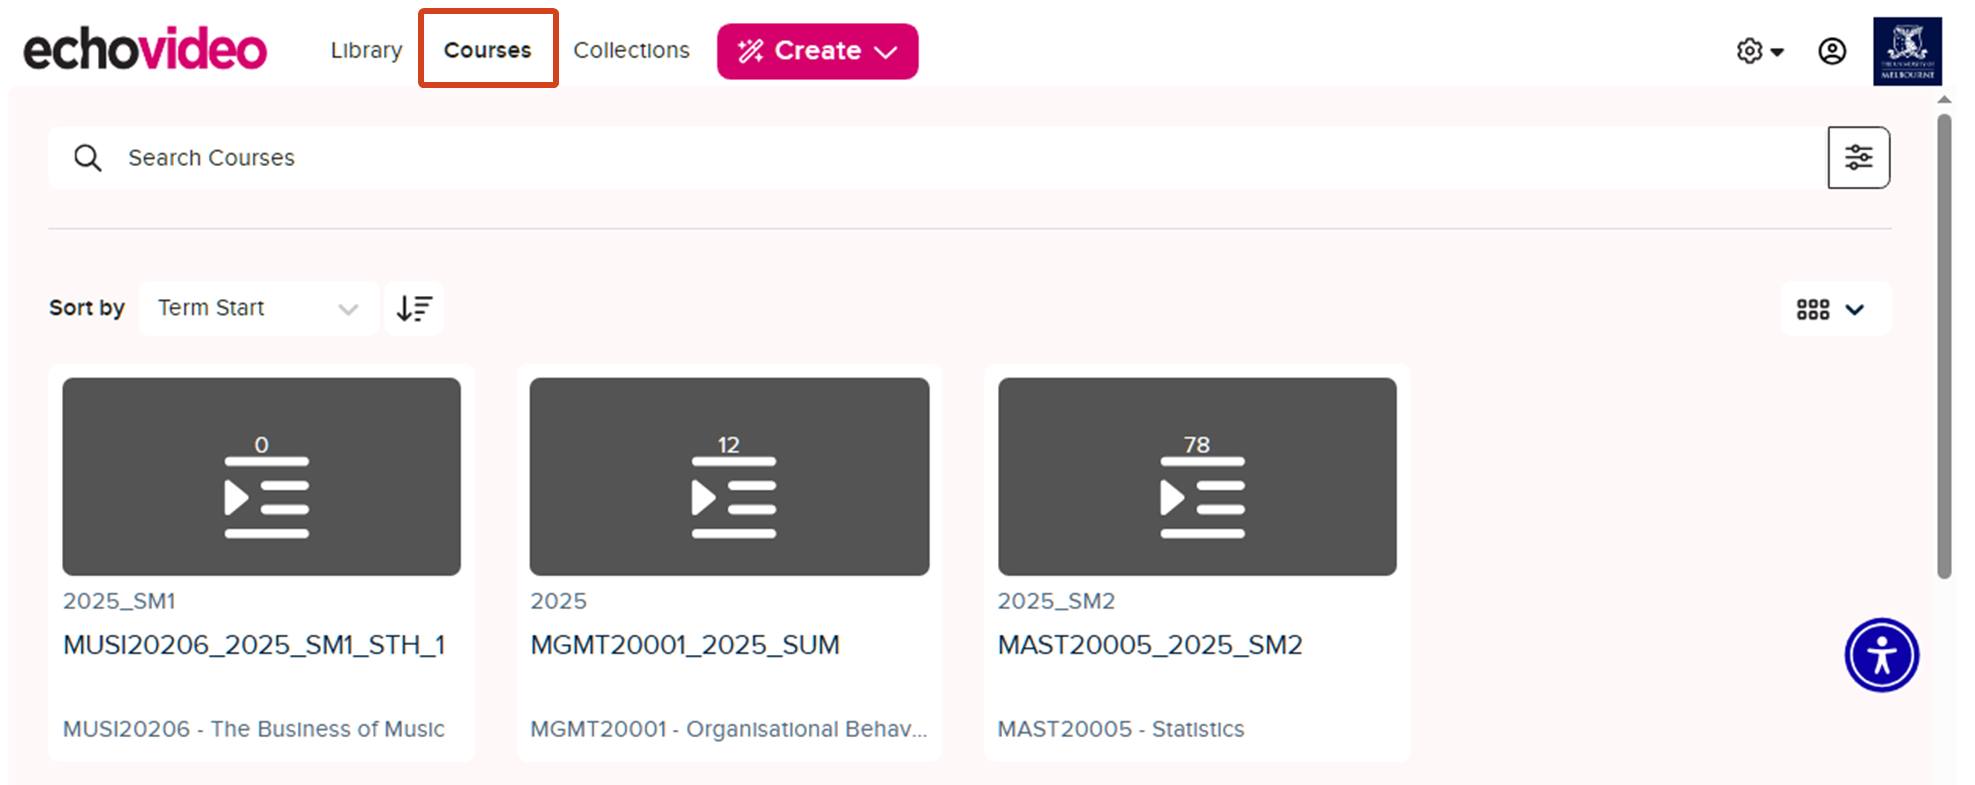Open the Library tab
Image resolution: width=1975 pixels, height=785 pixels.
pos(366,50)
